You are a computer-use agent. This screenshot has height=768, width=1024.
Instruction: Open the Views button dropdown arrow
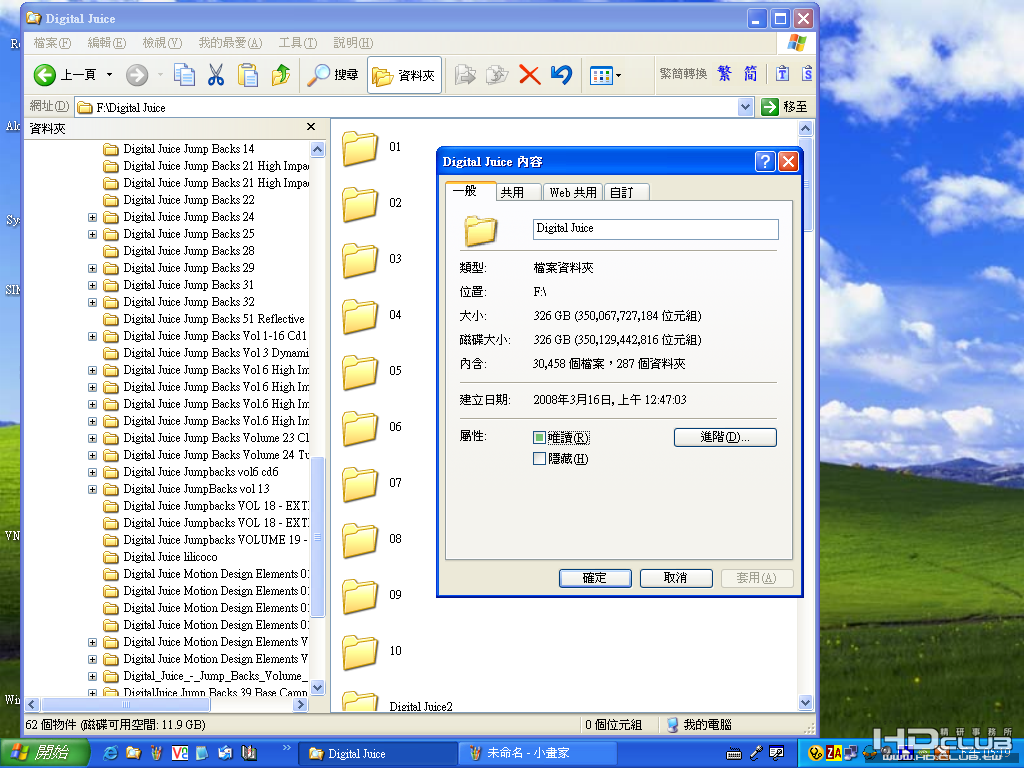click(618, 76)
